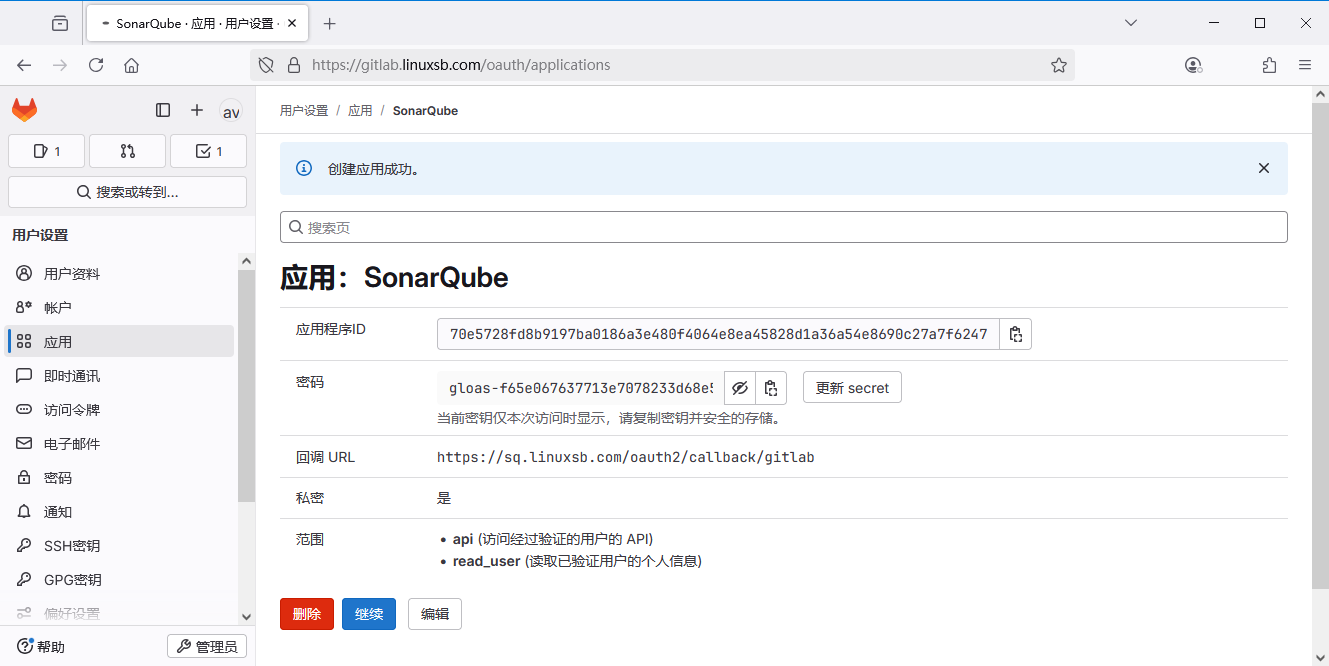The image size is (1329, 666).
Task: Copy the secret to clipboard
Action: pyautogui.click(x=770, y=388)
